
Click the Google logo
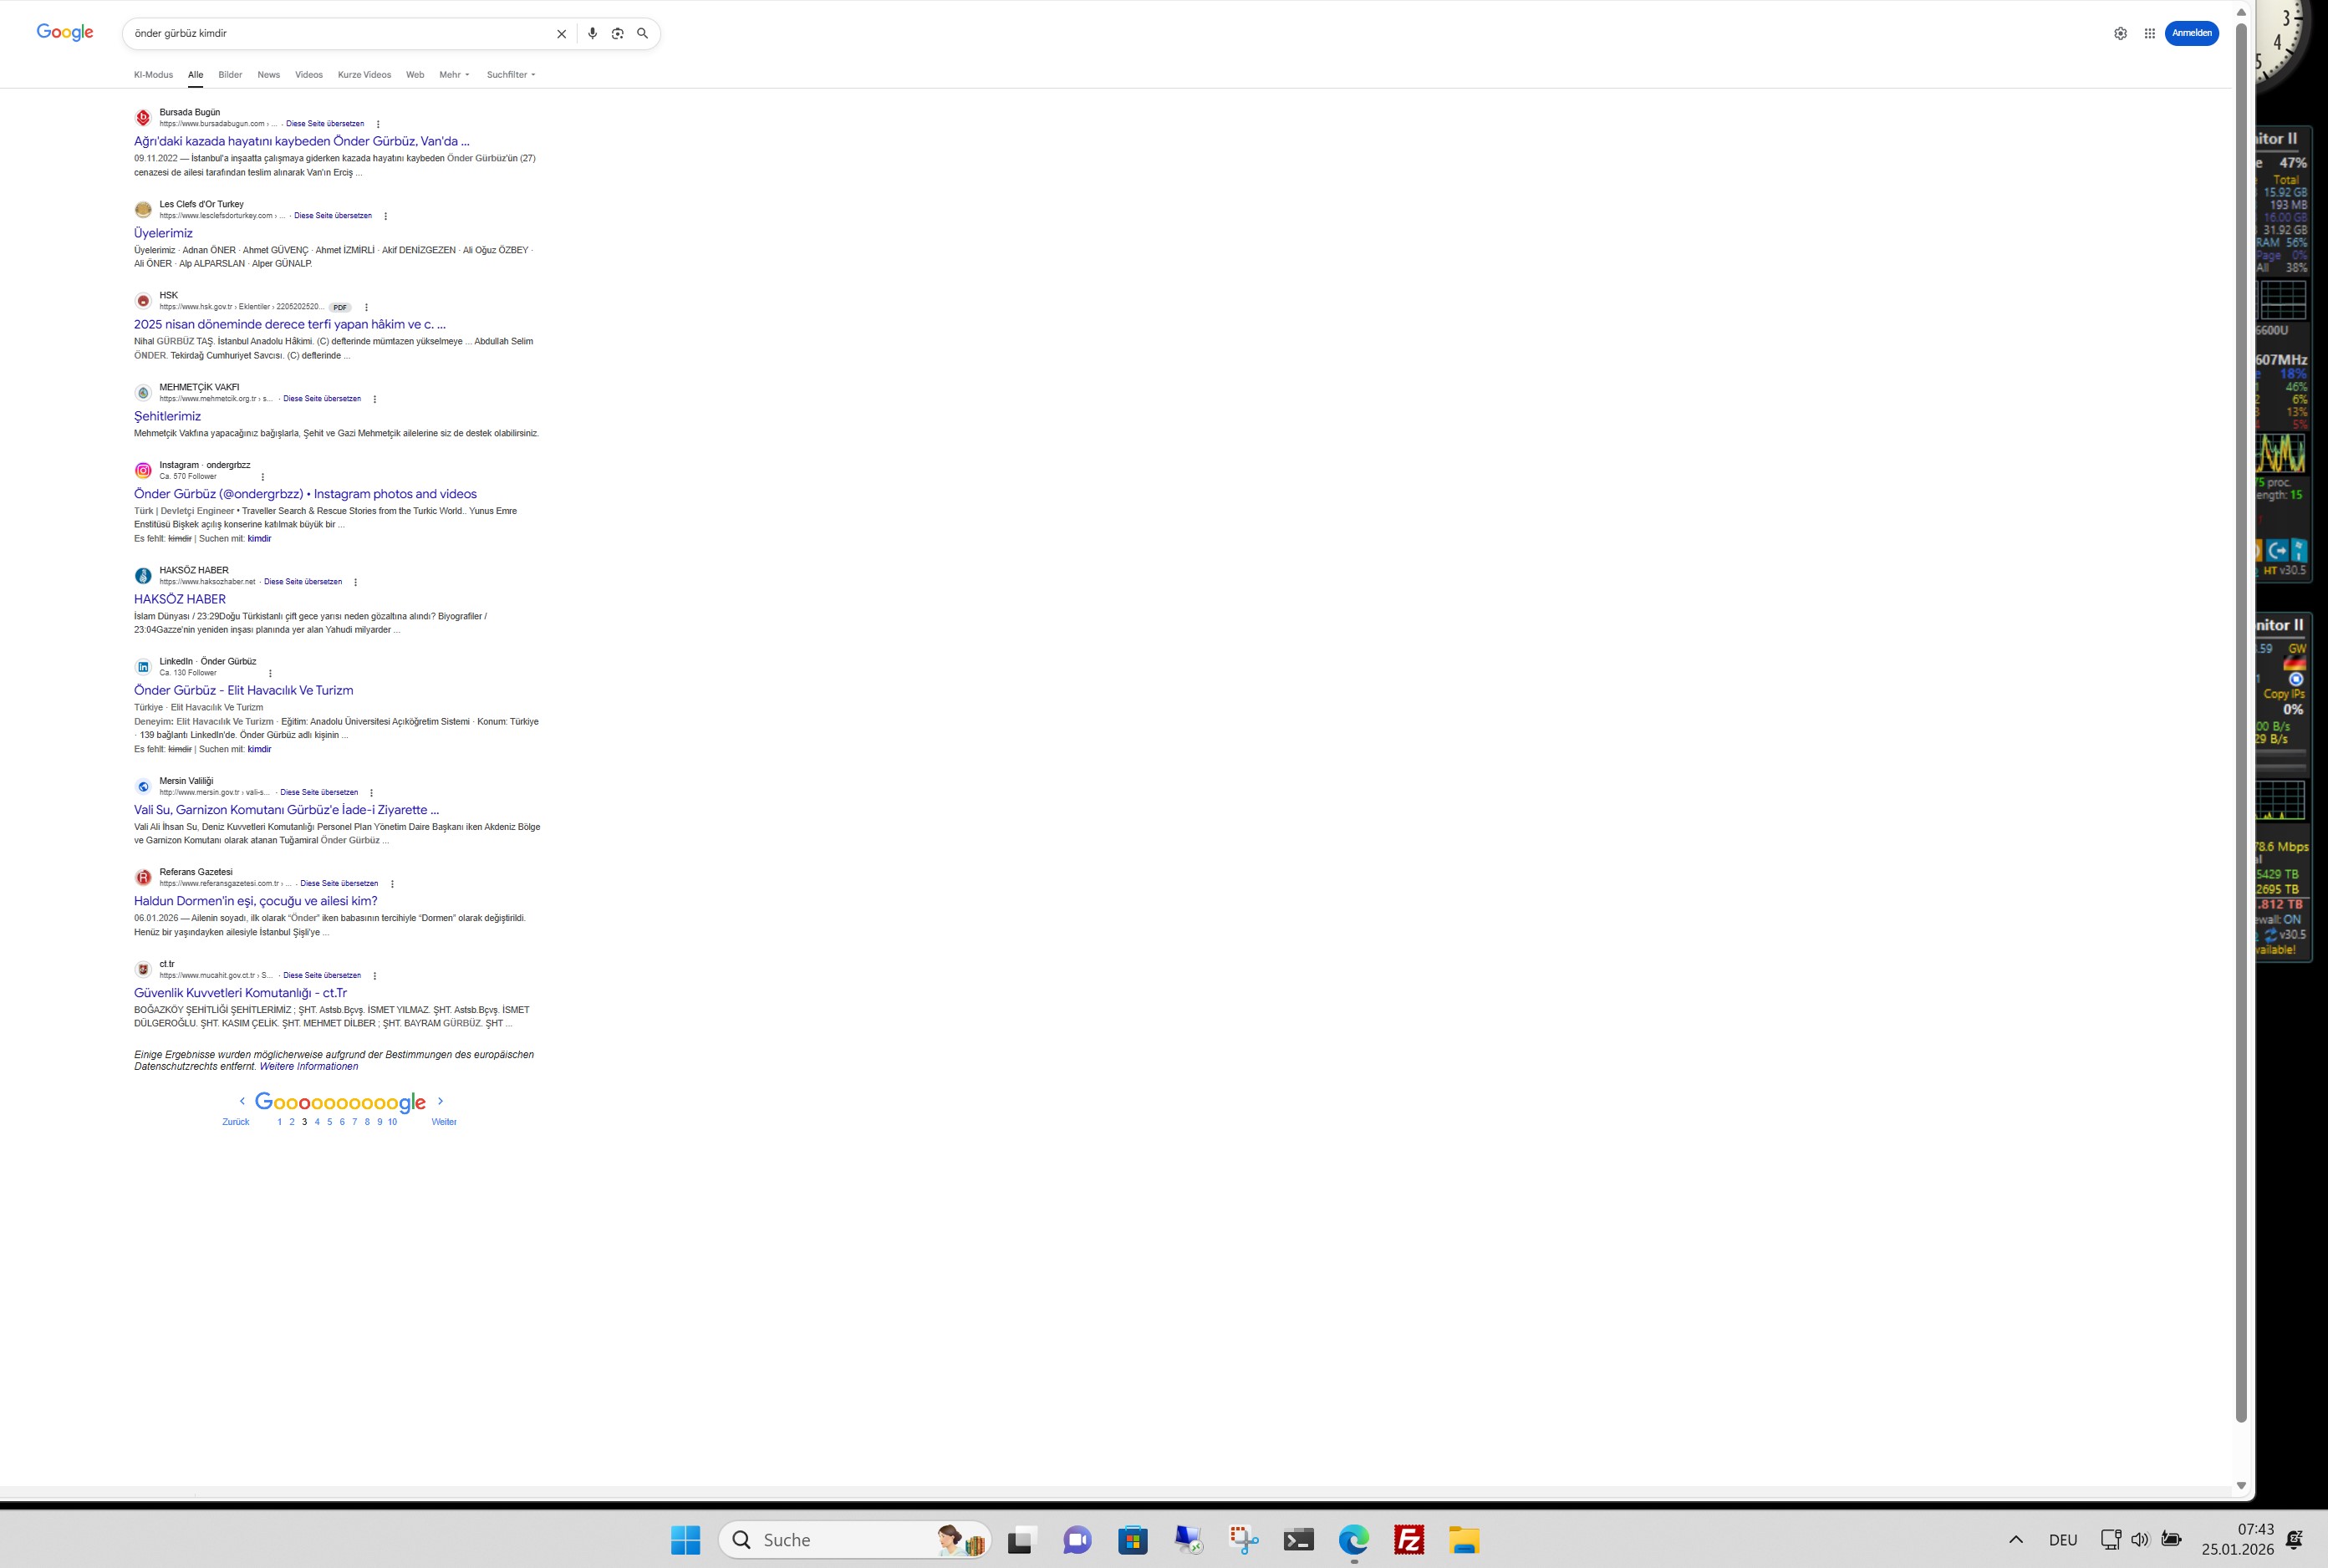[x=65, y=32]
